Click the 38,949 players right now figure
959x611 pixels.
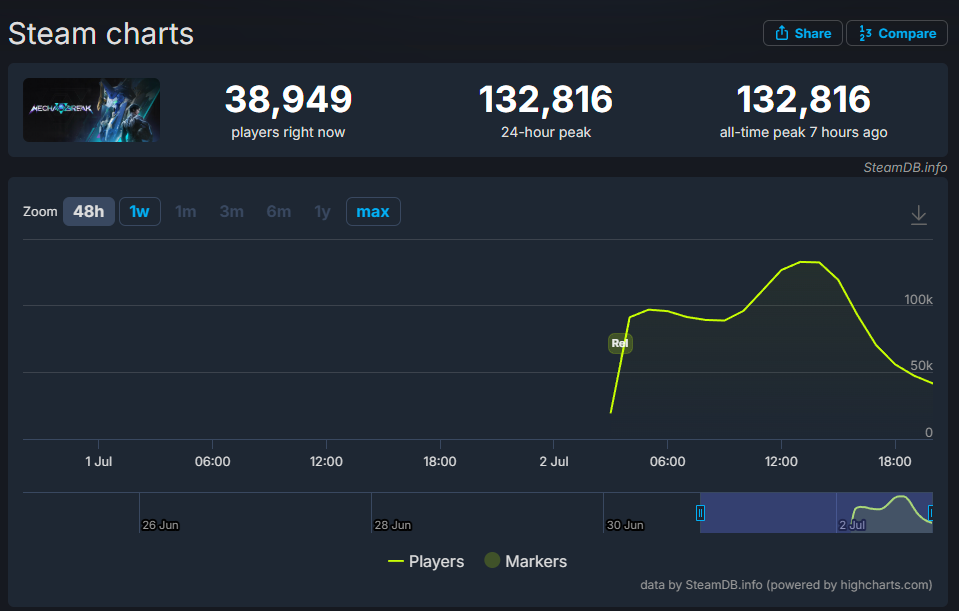point(288,99)
